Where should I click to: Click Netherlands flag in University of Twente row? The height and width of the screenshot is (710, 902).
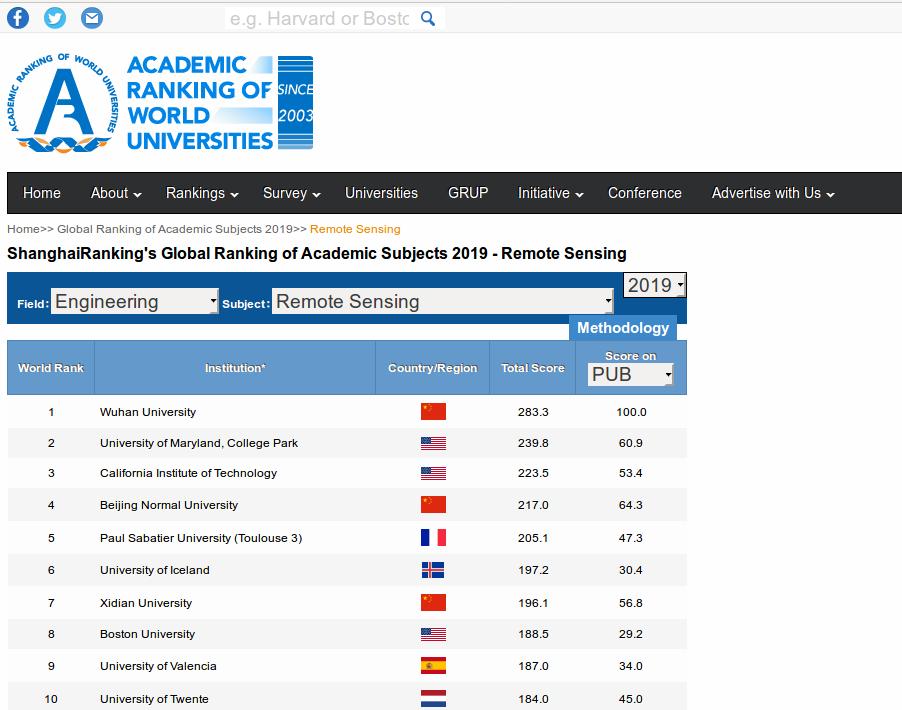tap(433, 698)
